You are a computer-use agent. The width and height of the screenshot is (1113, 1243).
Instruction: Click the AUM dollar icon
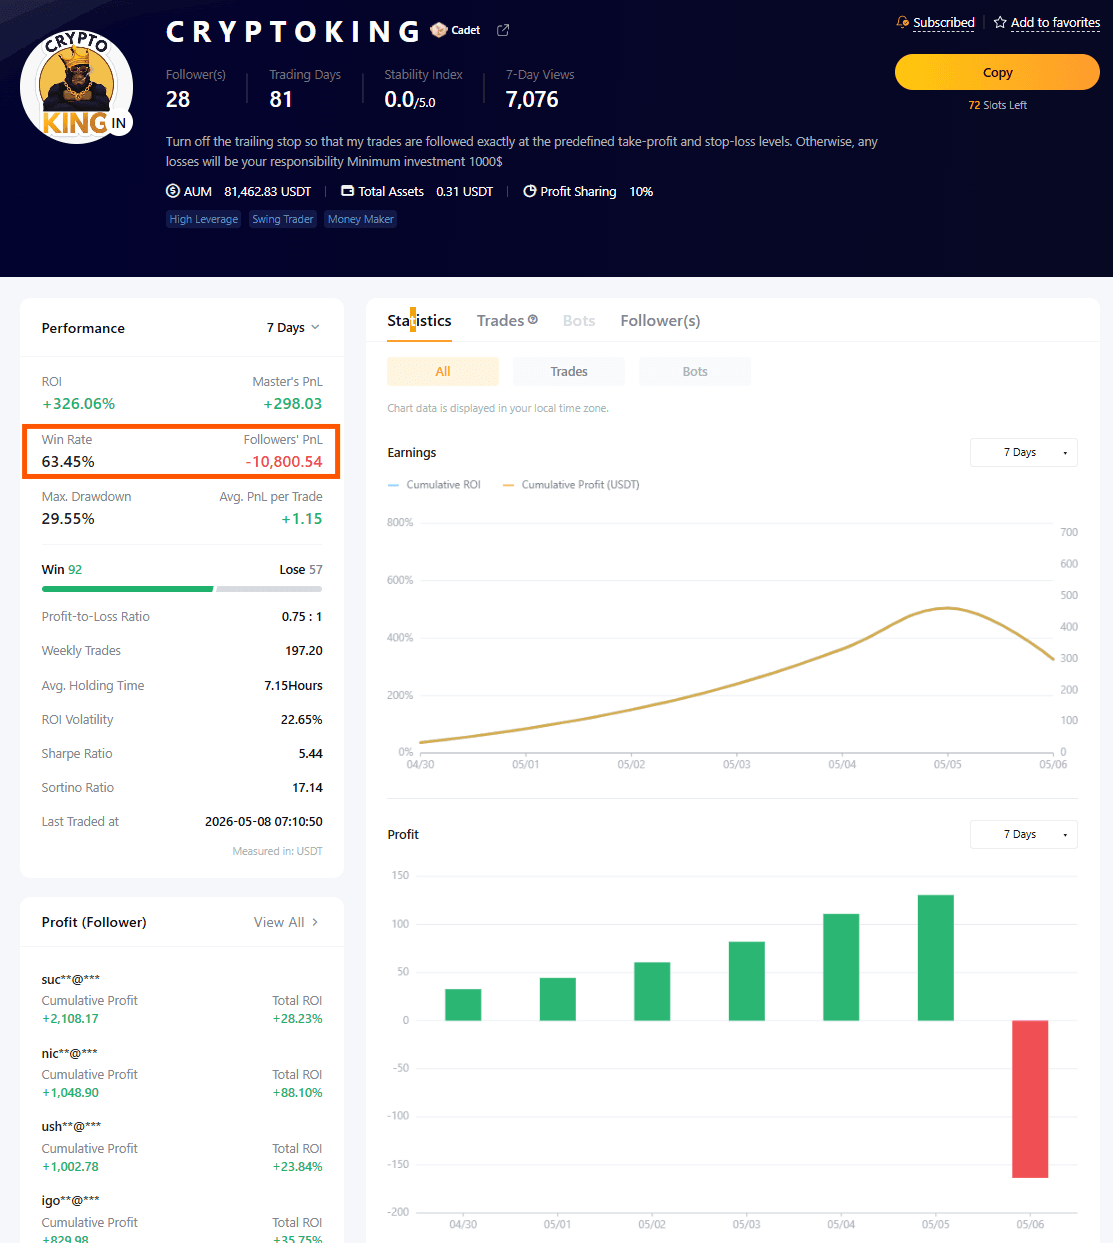(x=173, y=191)
